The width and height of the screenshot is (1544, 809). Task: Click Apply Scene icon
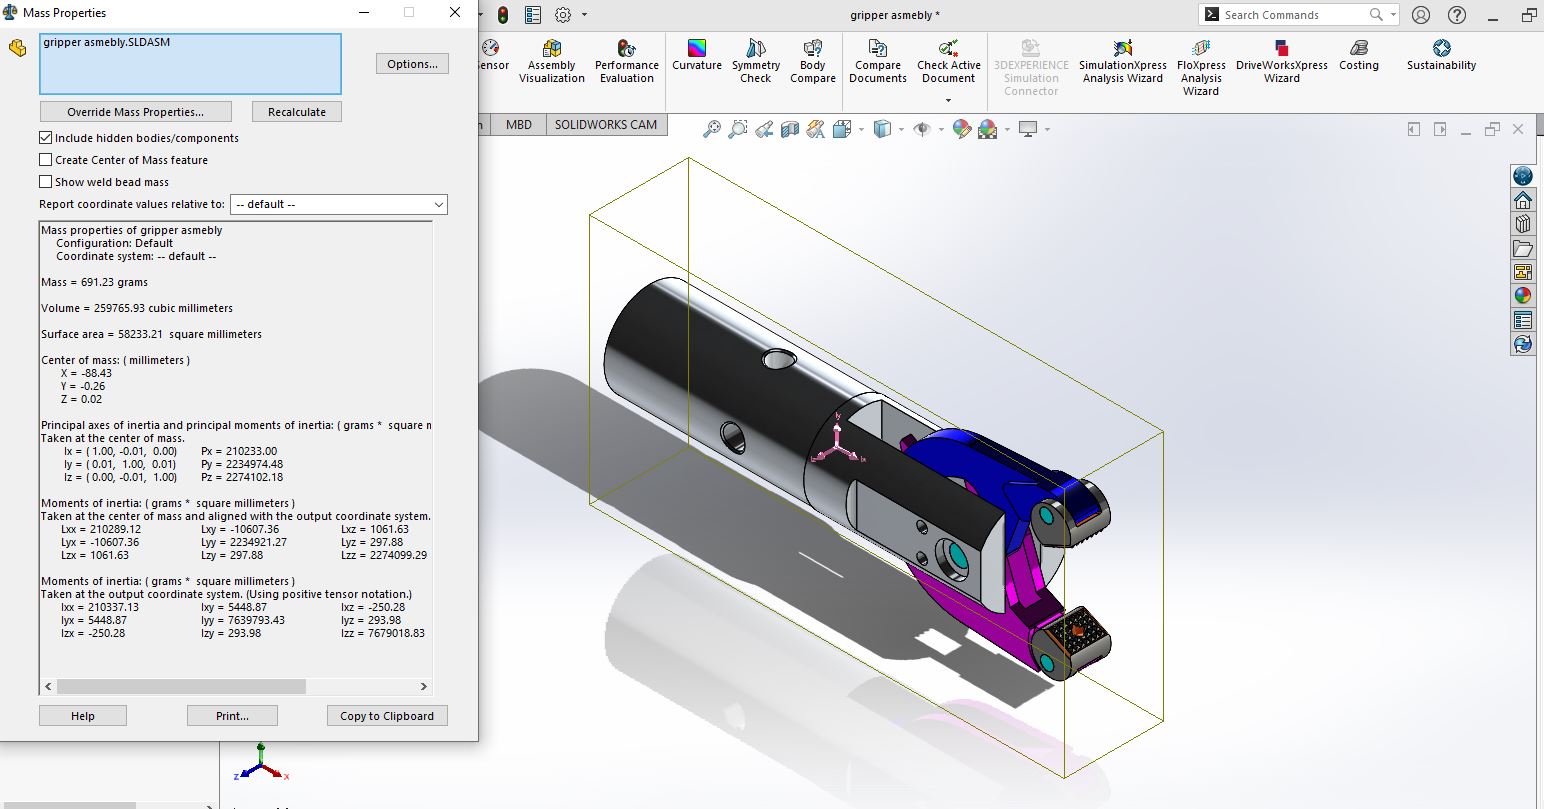tap(987, 129)
